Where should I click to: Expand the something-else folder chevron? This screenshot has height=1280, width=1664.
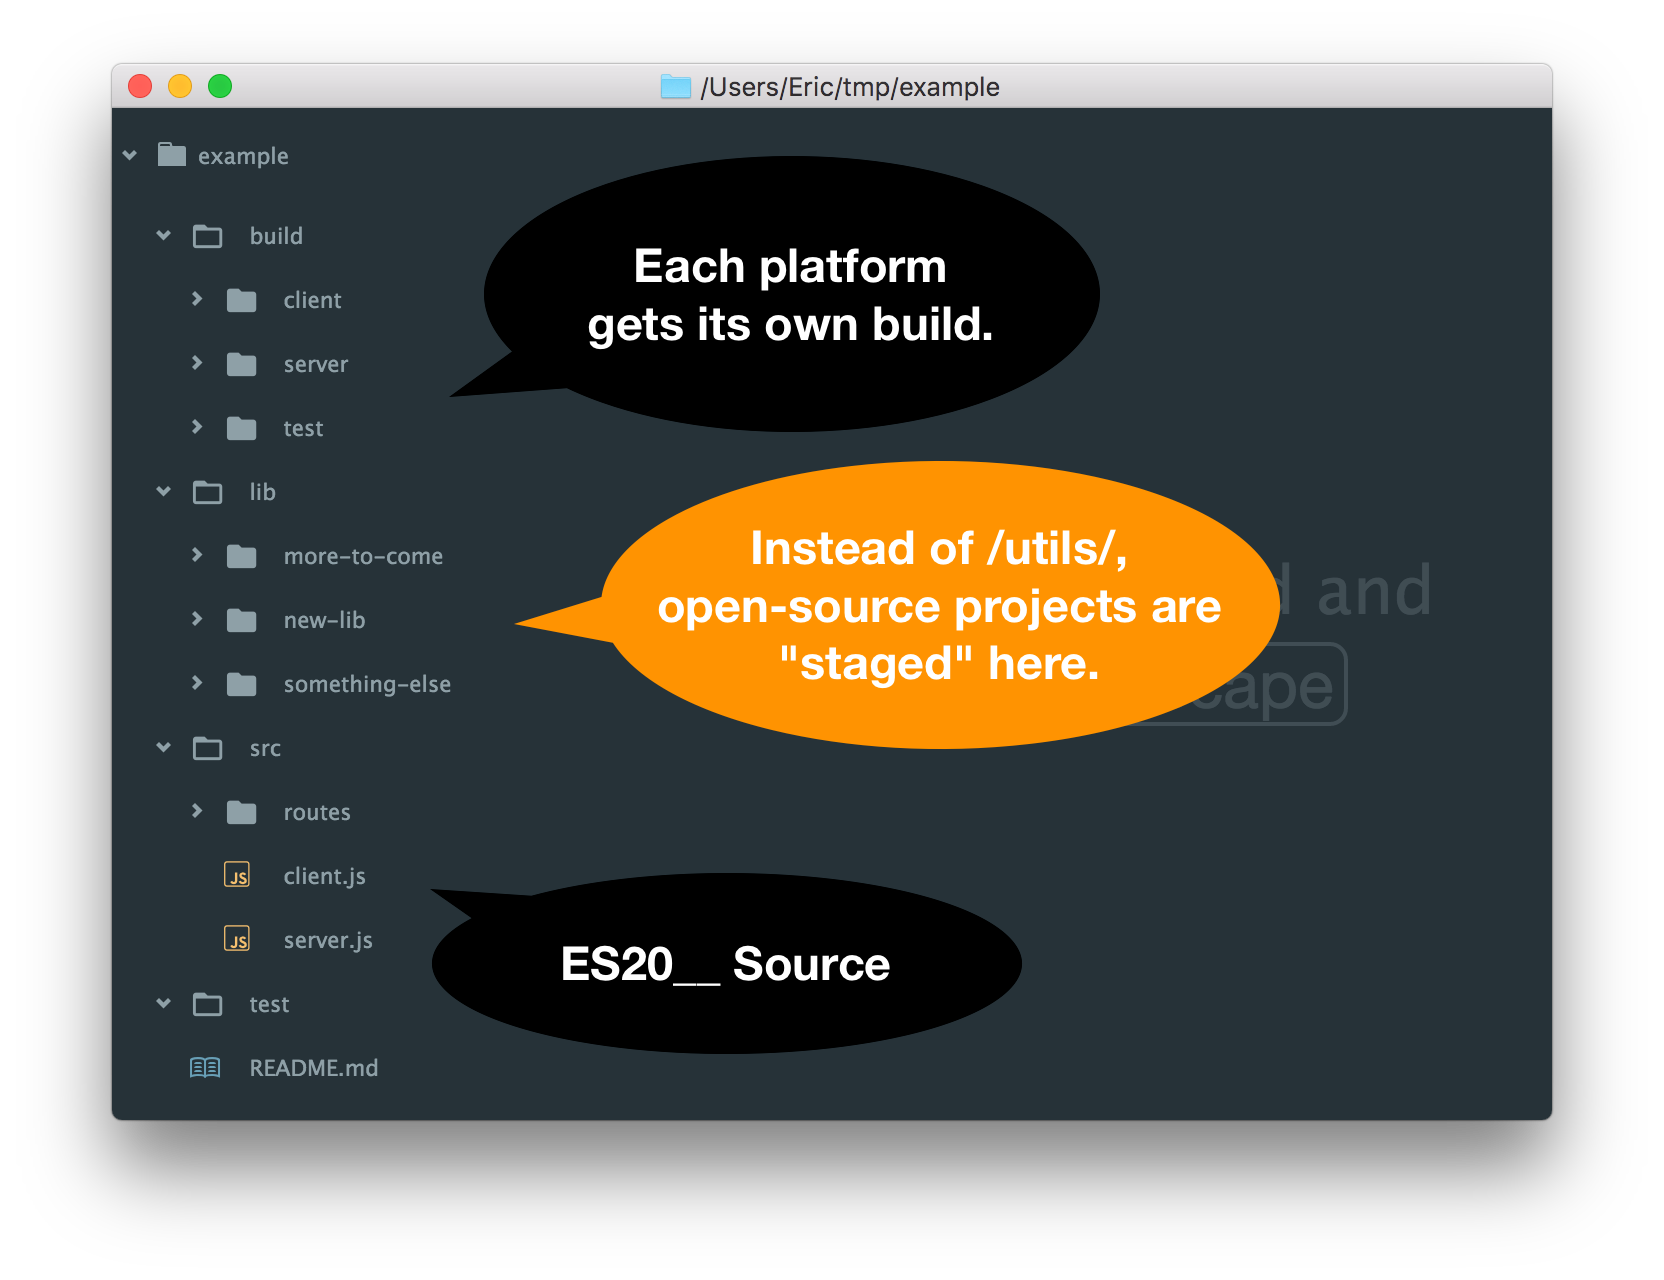tap(197, 683)
